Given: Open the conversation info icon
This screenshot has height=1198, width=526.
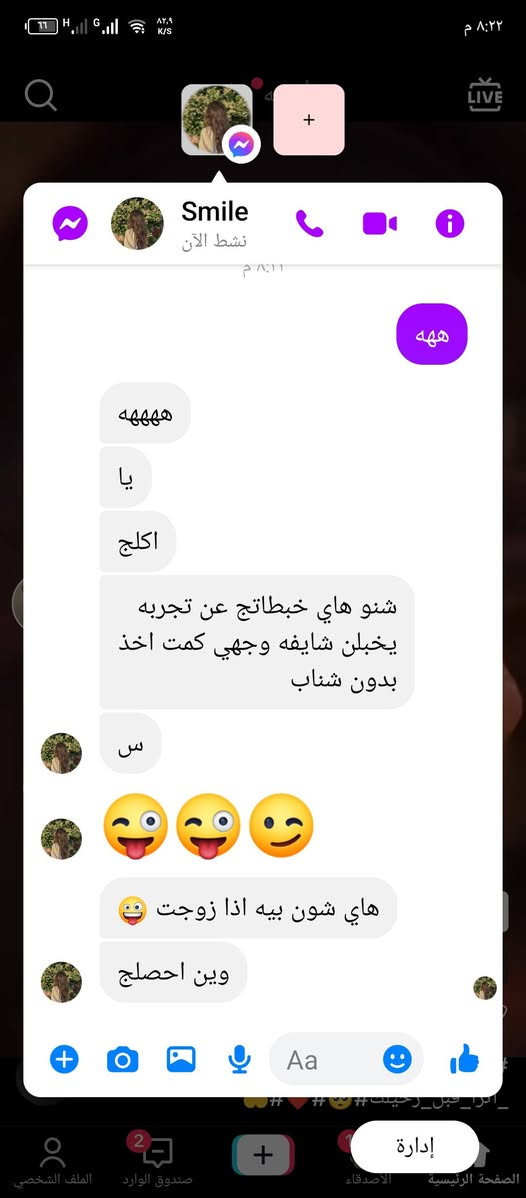Looking at the screenshot, I should [450, 224].
